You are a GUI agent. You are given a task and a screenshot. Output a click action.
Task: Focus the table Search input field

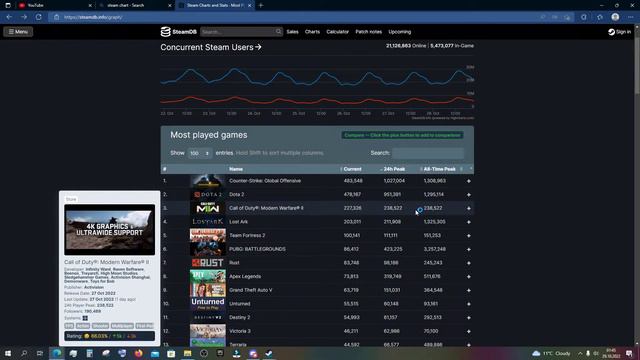pos(428,153)
